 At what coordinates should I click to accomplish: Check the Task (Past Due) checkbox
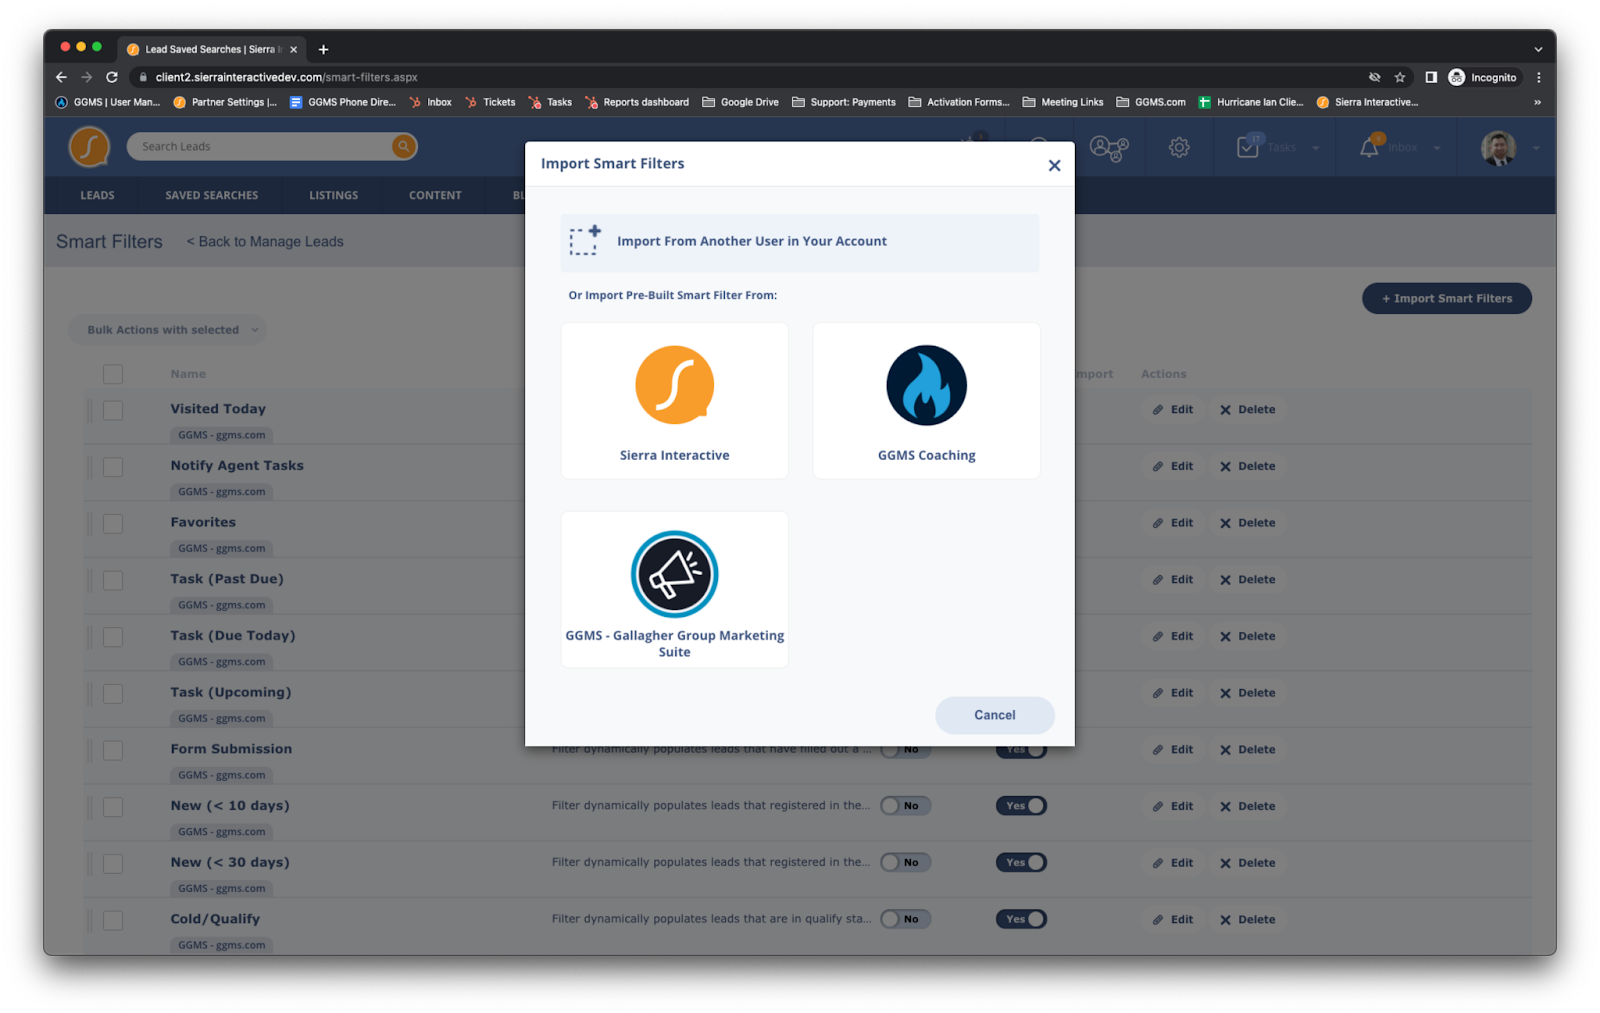point(113,581)
